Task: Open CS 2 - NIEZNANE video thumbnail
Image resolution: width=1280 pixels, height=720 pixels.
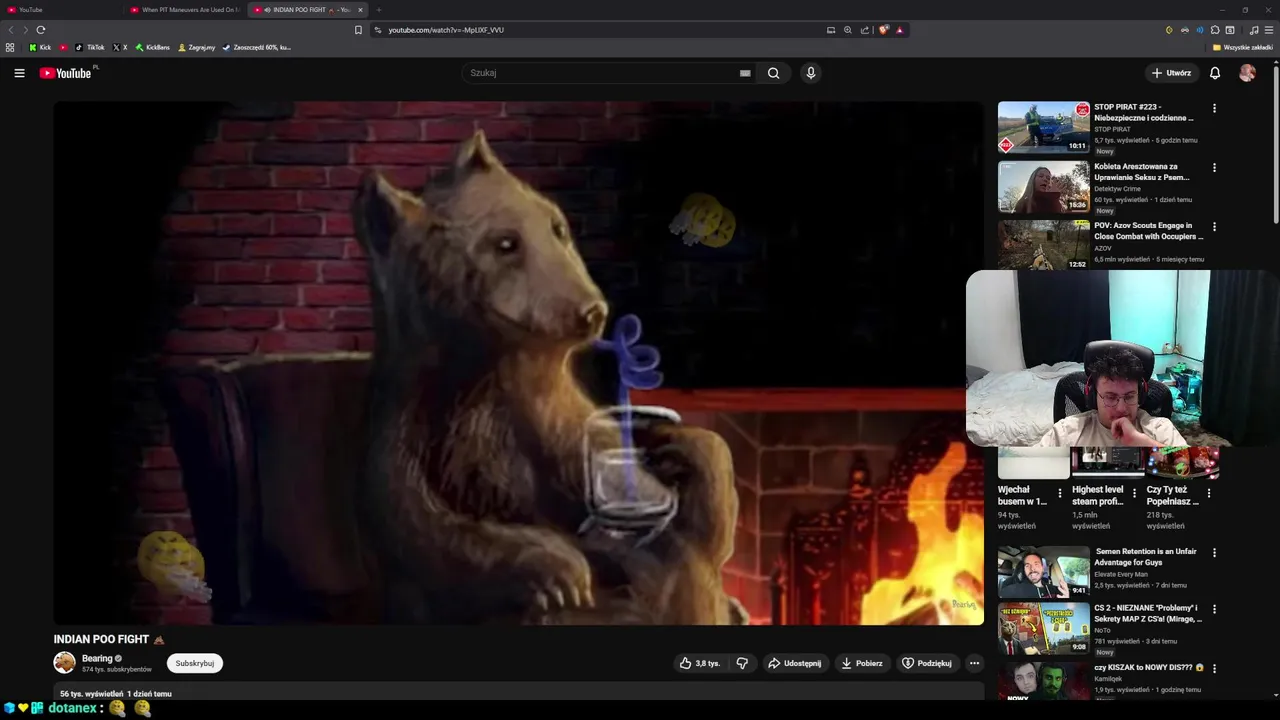Action: 1044,628
